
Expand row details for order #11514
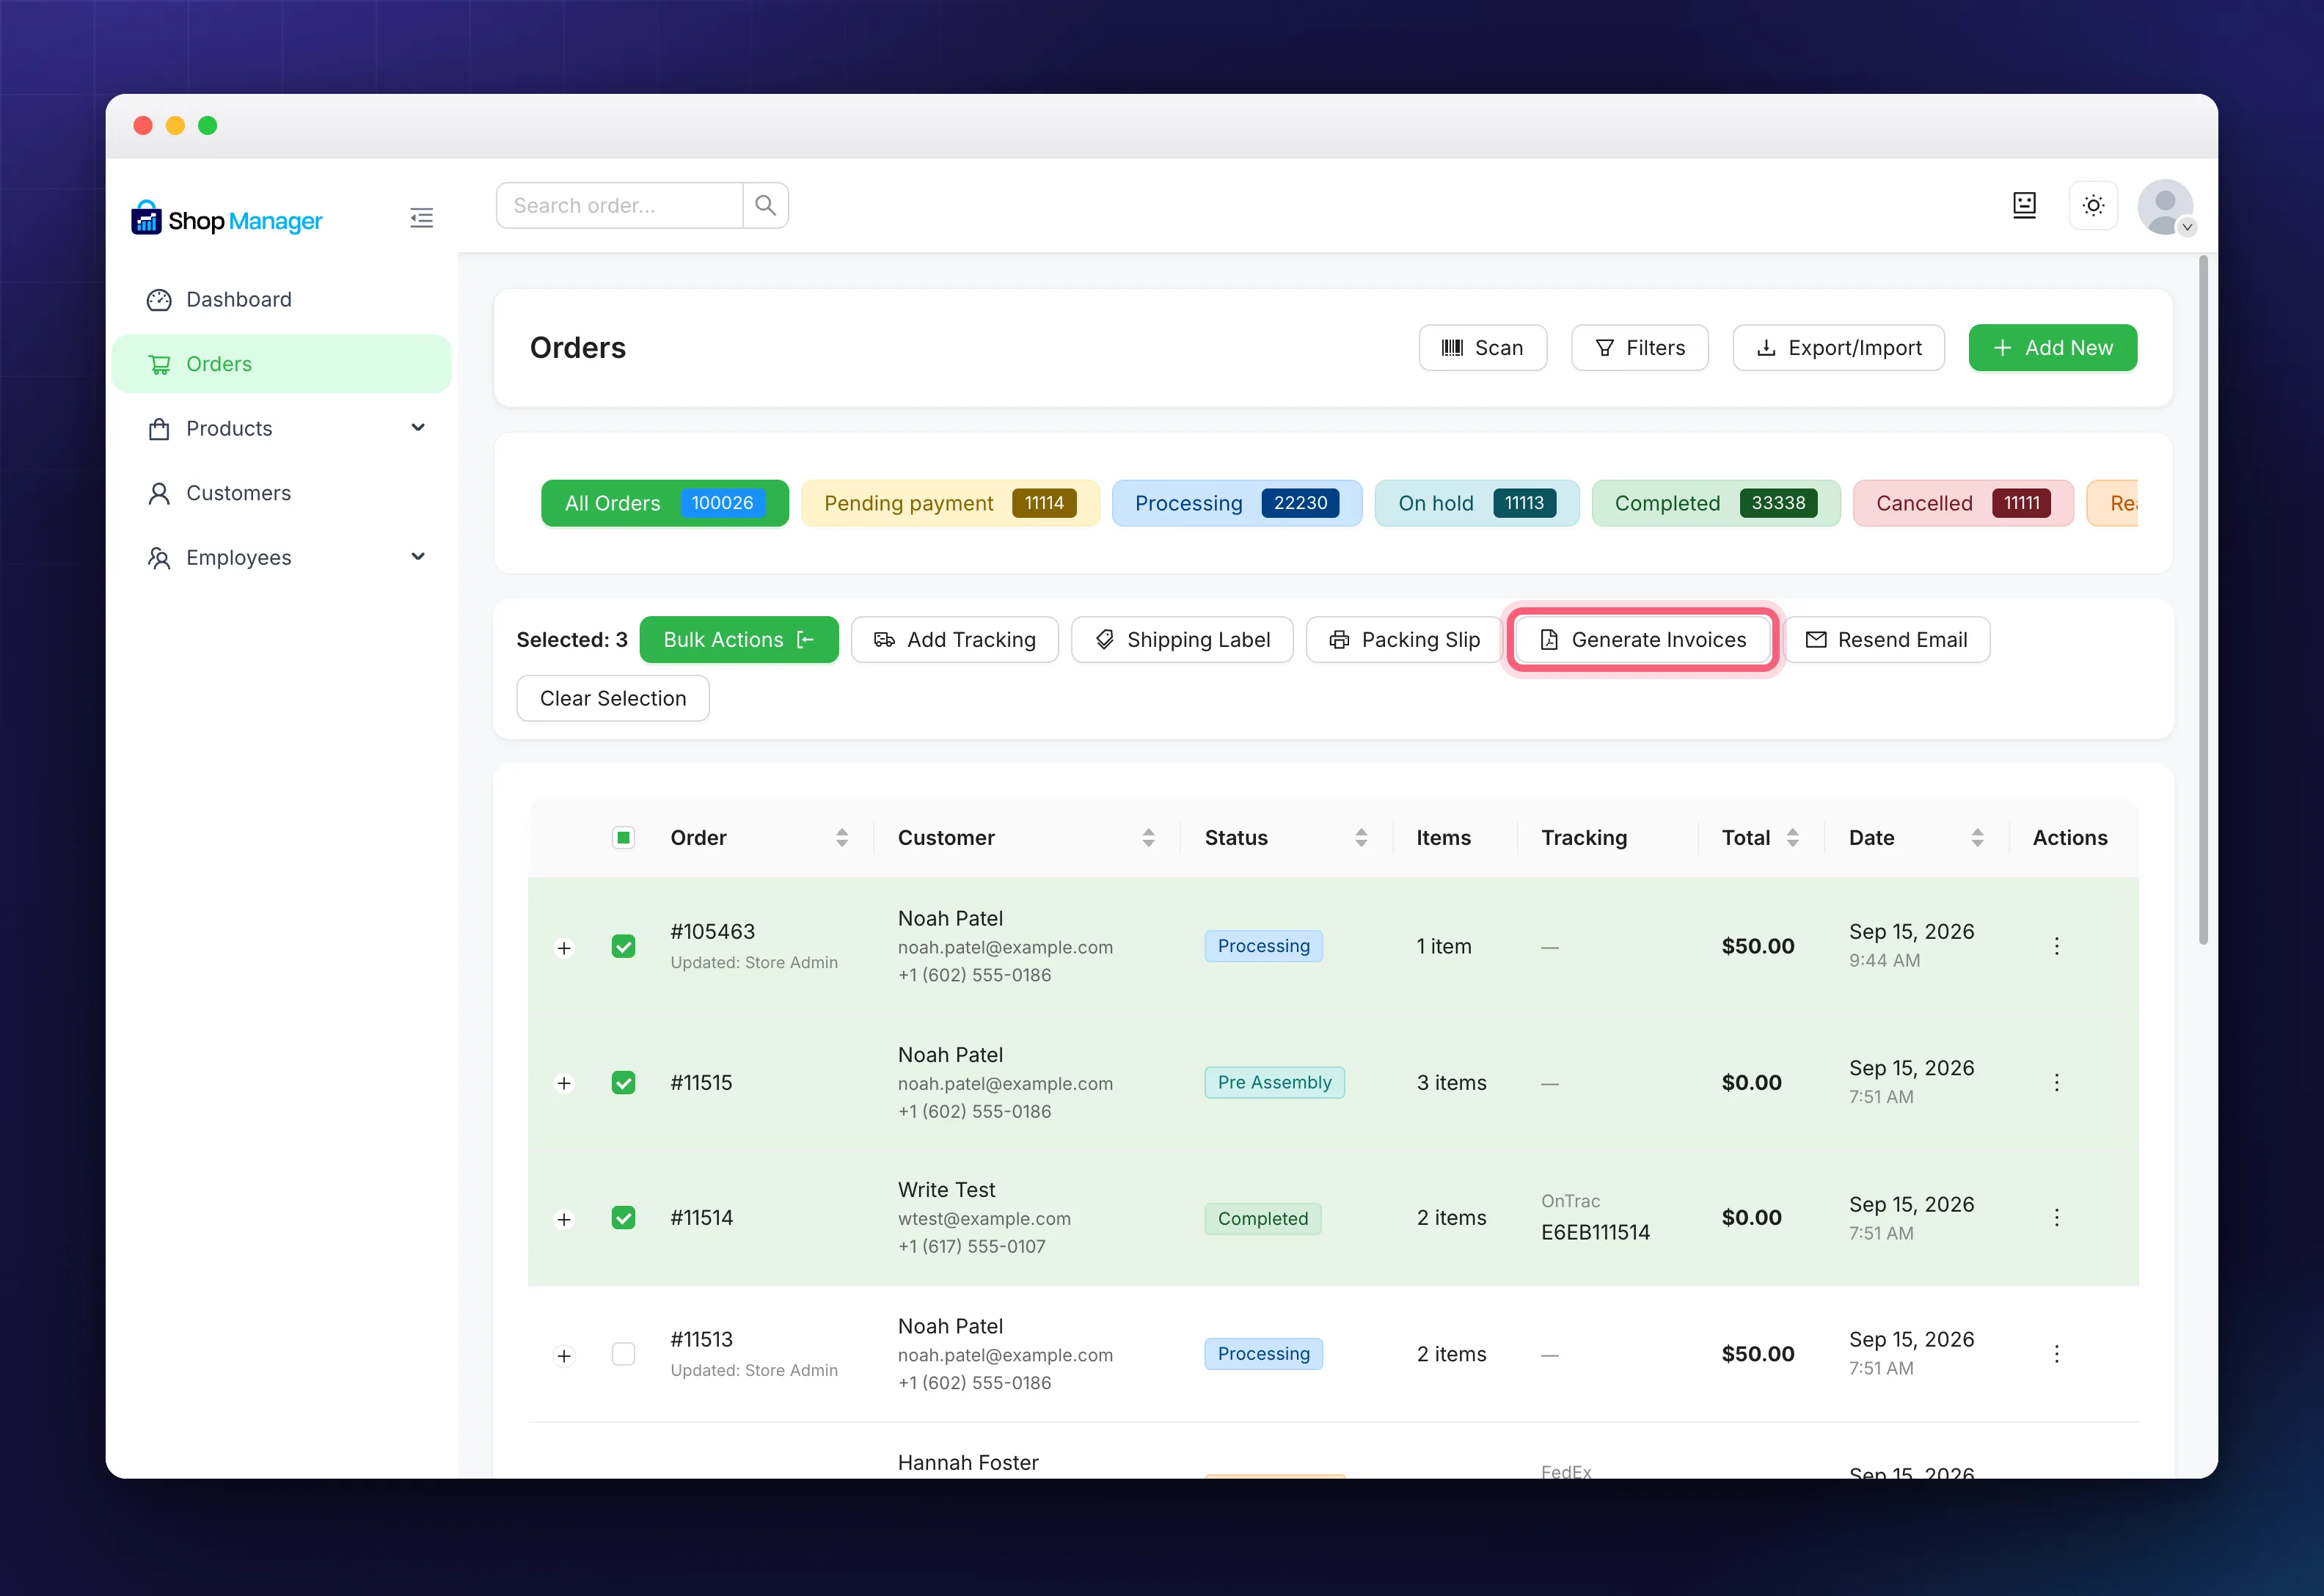coord(564,1220)
